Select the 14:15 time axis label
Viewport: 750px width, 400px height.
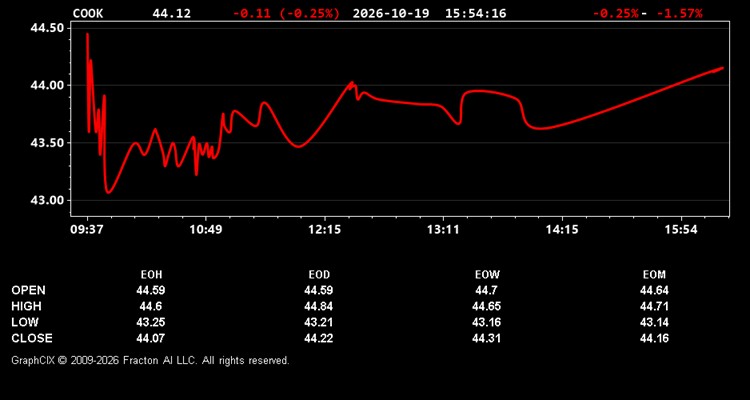(x=562, y=230)
